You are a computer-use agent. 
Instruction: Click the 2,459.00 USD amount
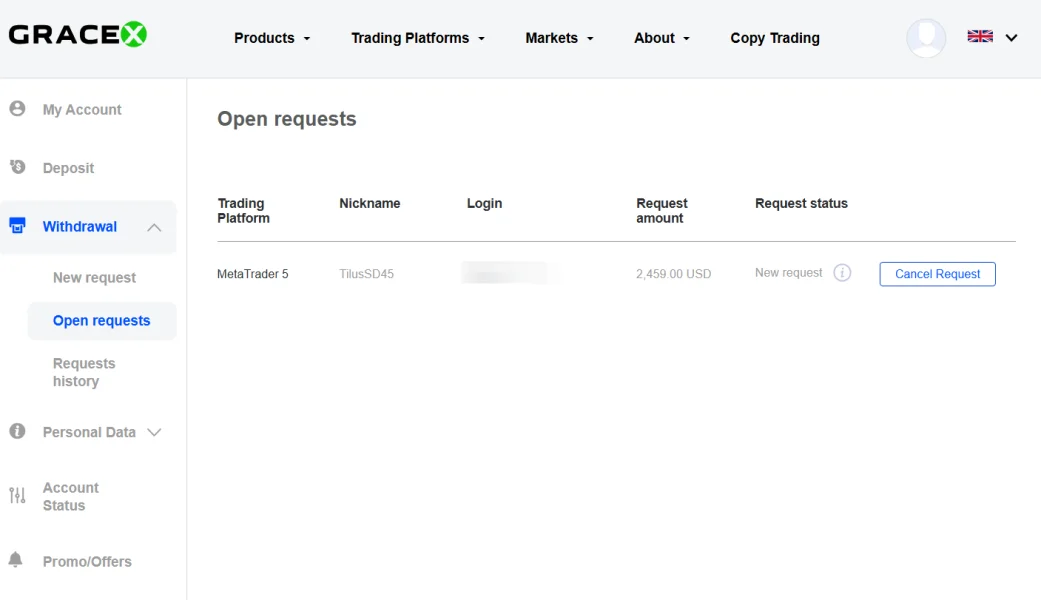(x=673, y=274)
